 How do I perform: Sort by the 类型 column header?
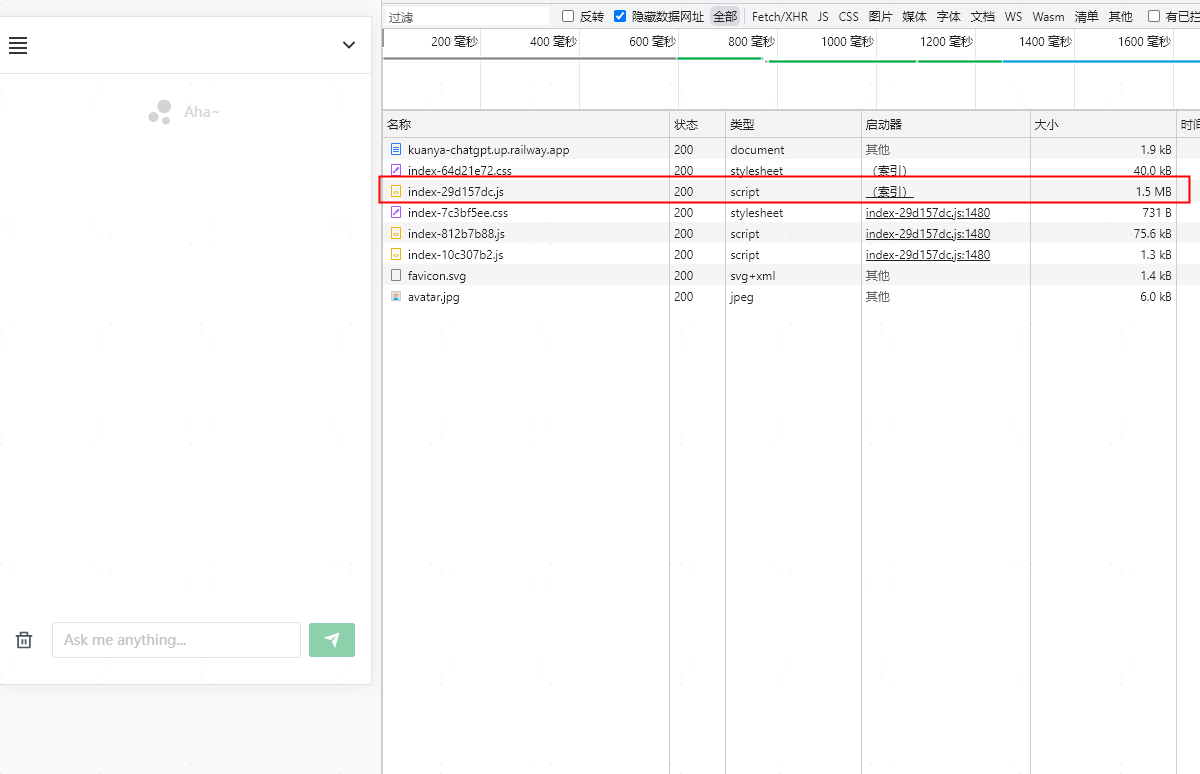793,125
